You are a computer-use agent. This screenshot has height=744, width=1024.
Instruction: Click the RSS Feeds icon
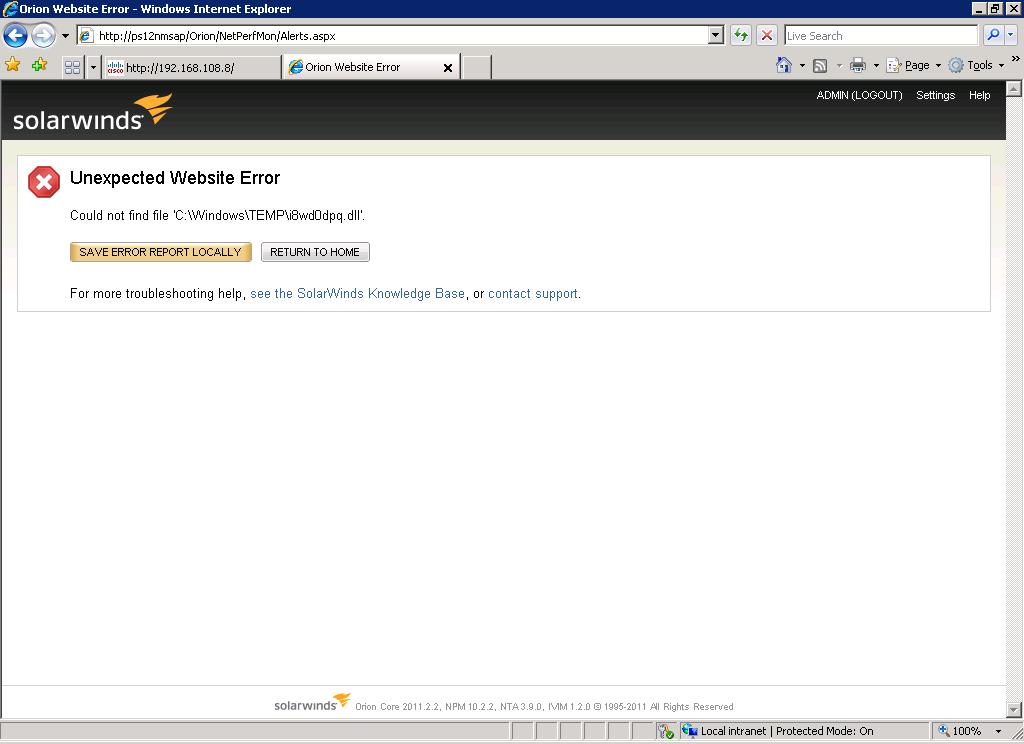[x=820, y=65]
